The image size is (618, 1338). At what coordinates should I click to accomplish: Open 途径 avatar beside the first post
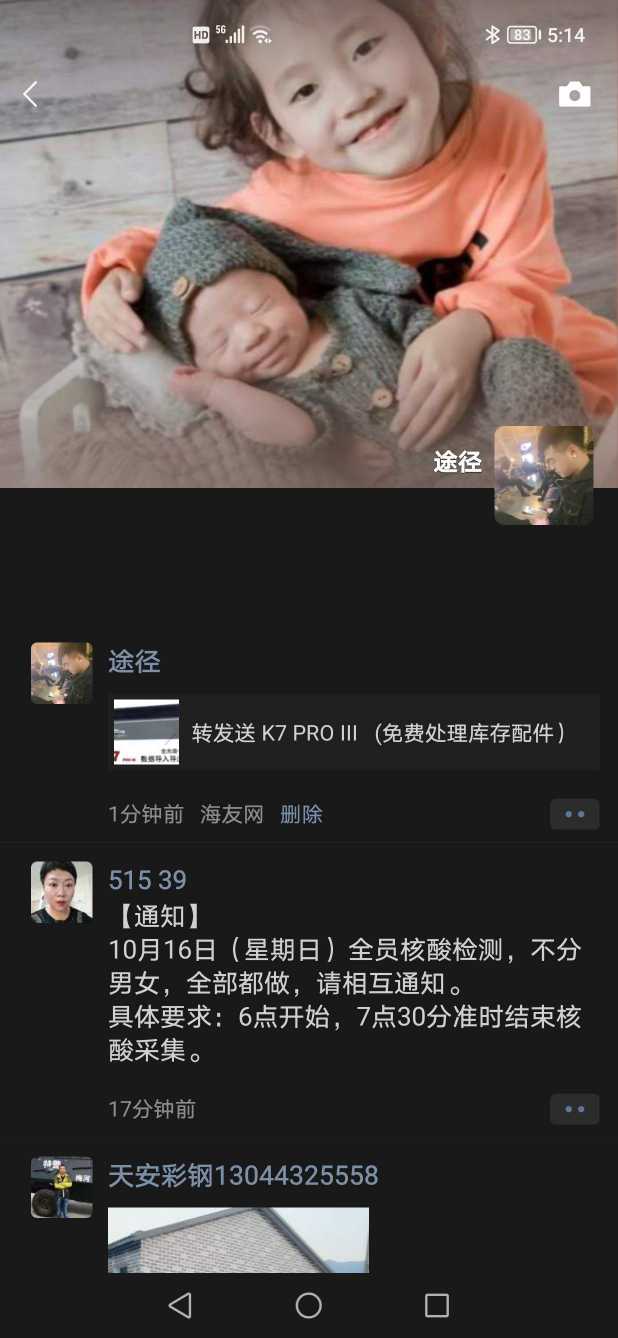click(x=62, y=673)
